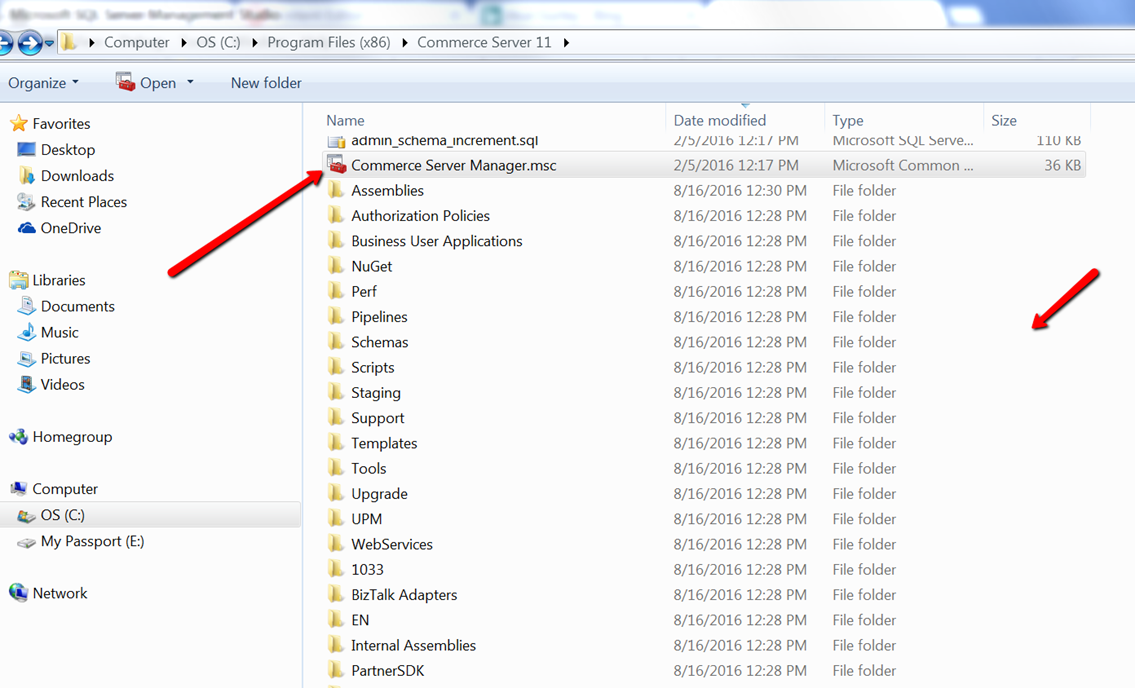This screenshot has width=1135, height=688.
Task: Expand breadcrumb arrow after Commerce Server 11
Action: click(x=565, y=43)
